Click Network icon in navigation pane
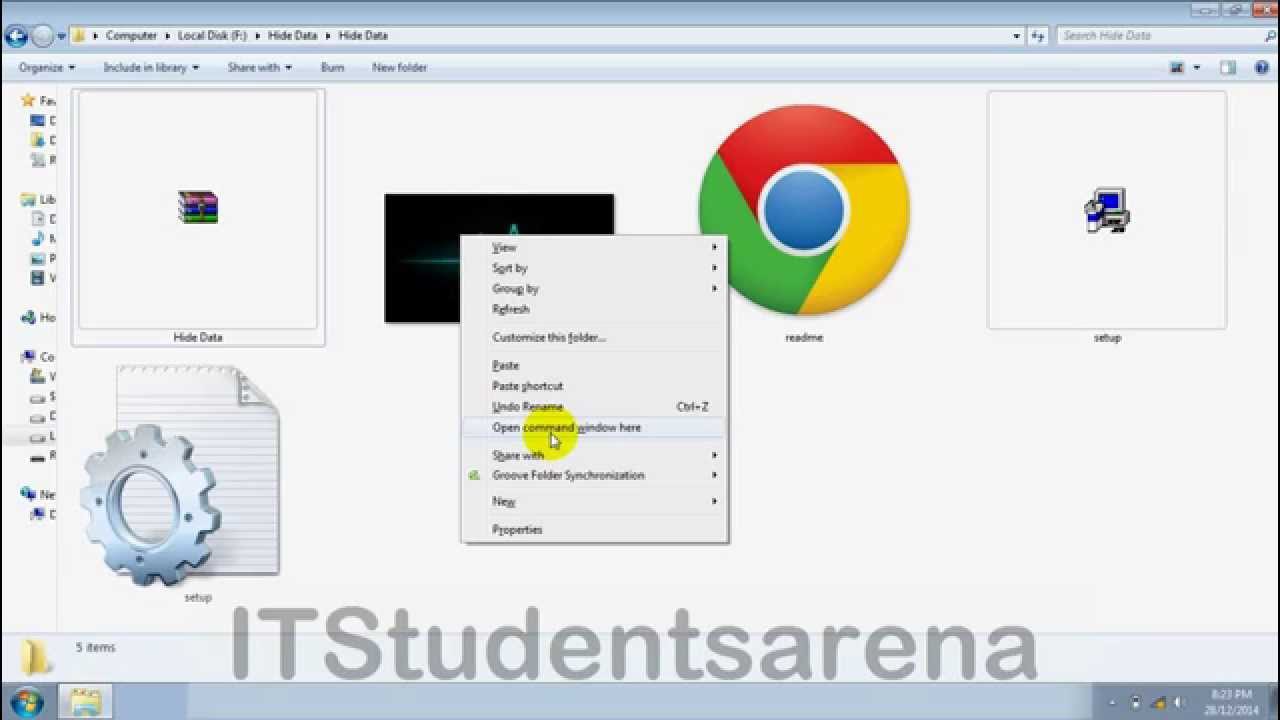 pos(28,495)
